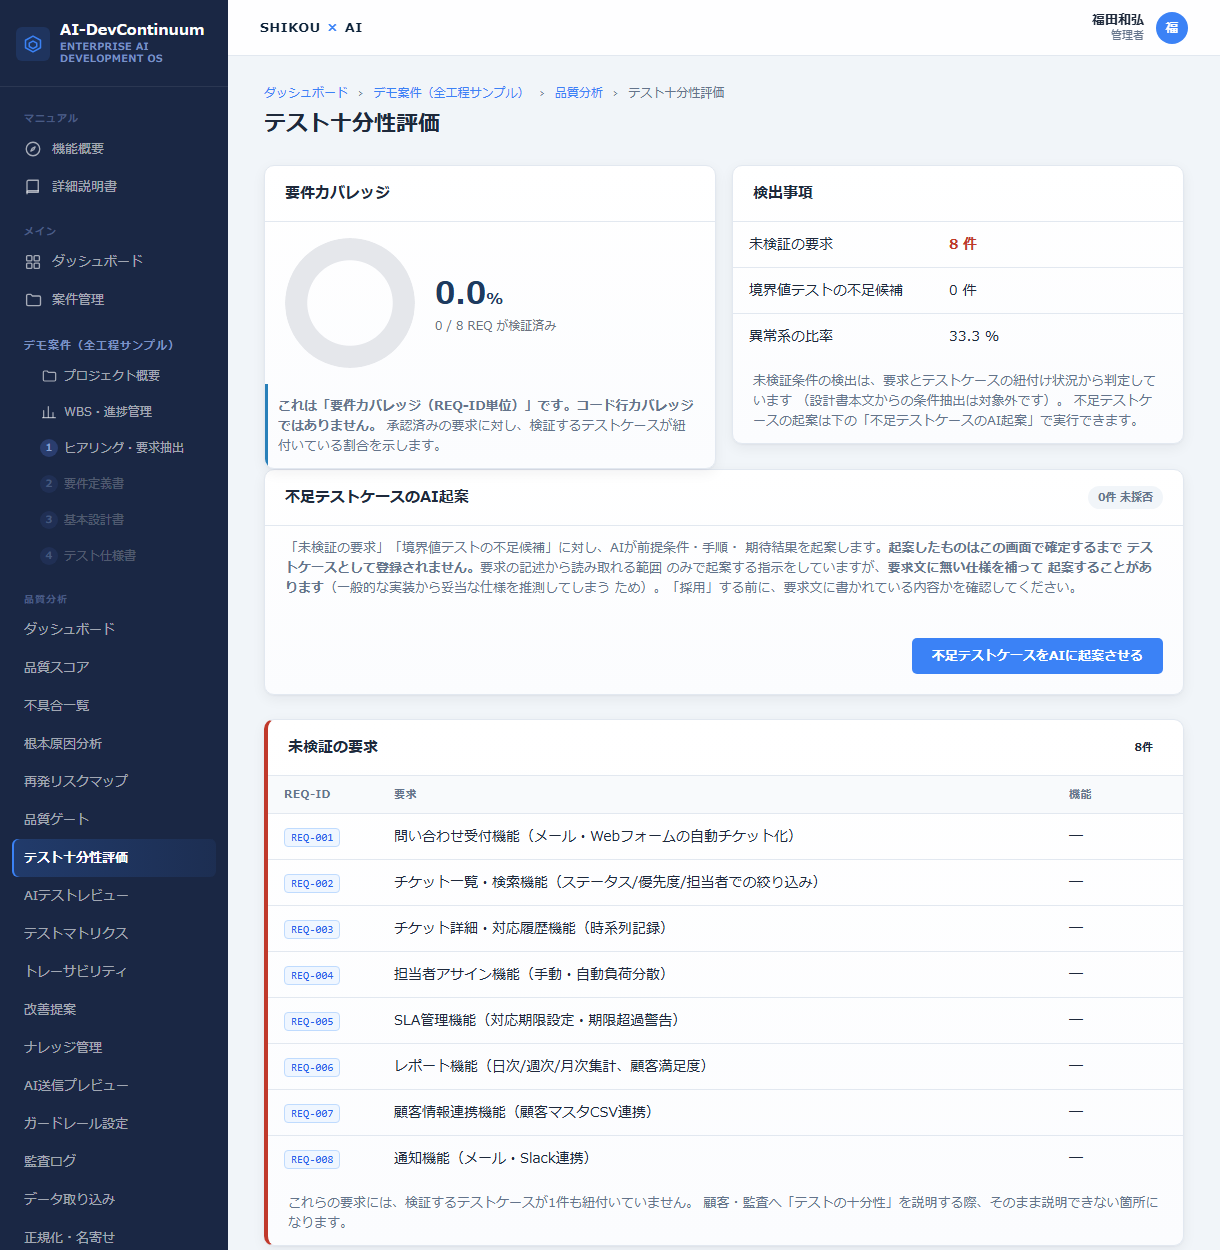Click the REQ-003 ID tag

point(312,930)
